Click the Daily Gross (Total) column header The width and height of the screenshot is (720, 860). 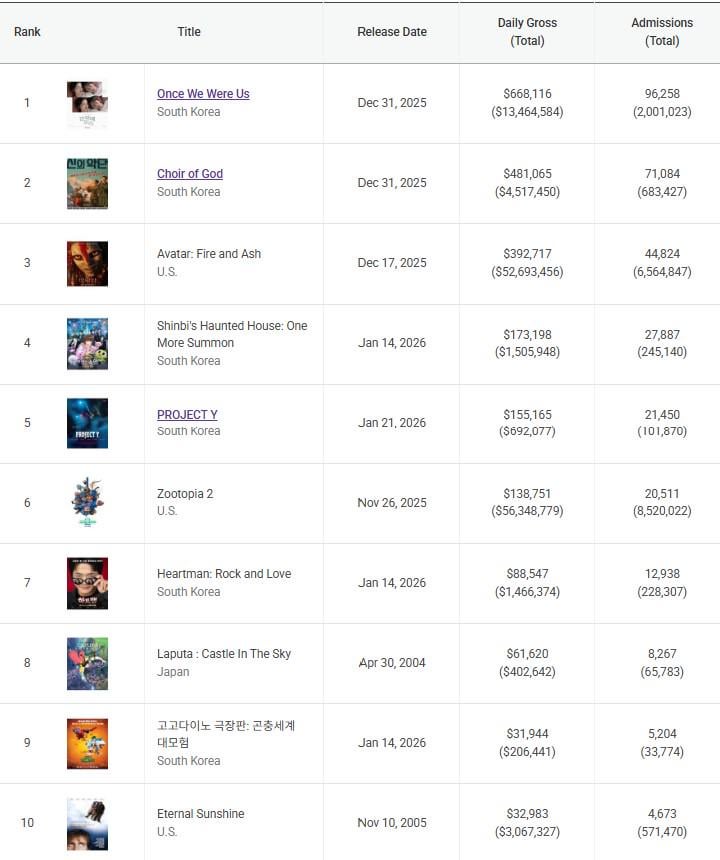click(x=527, y=32)
